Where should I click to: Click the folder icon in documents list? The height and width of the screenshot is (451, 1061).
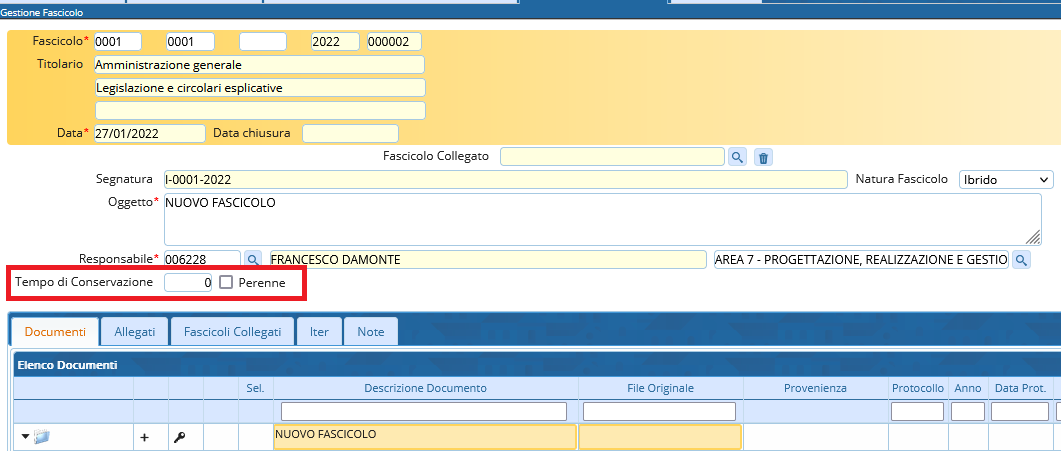click(41, 437)
